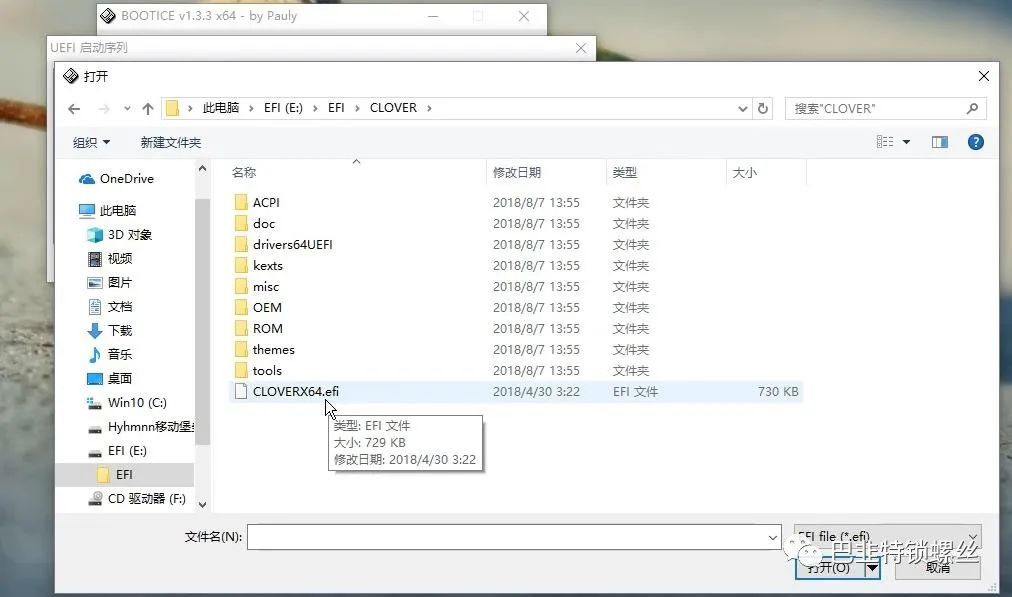Select the EFI subfolder in sidebar
The width and height of the screenshot is (1012, 597).
click(x=125, y=474)
